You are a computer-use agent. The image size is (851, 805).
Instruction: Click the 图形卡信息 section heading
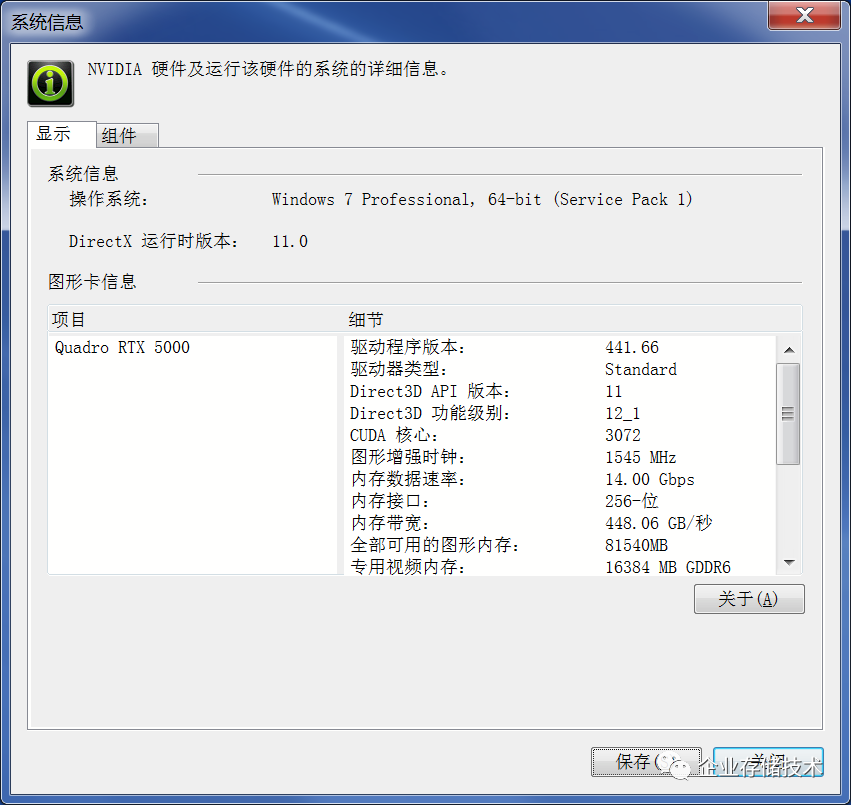click(x=92, y=282)
